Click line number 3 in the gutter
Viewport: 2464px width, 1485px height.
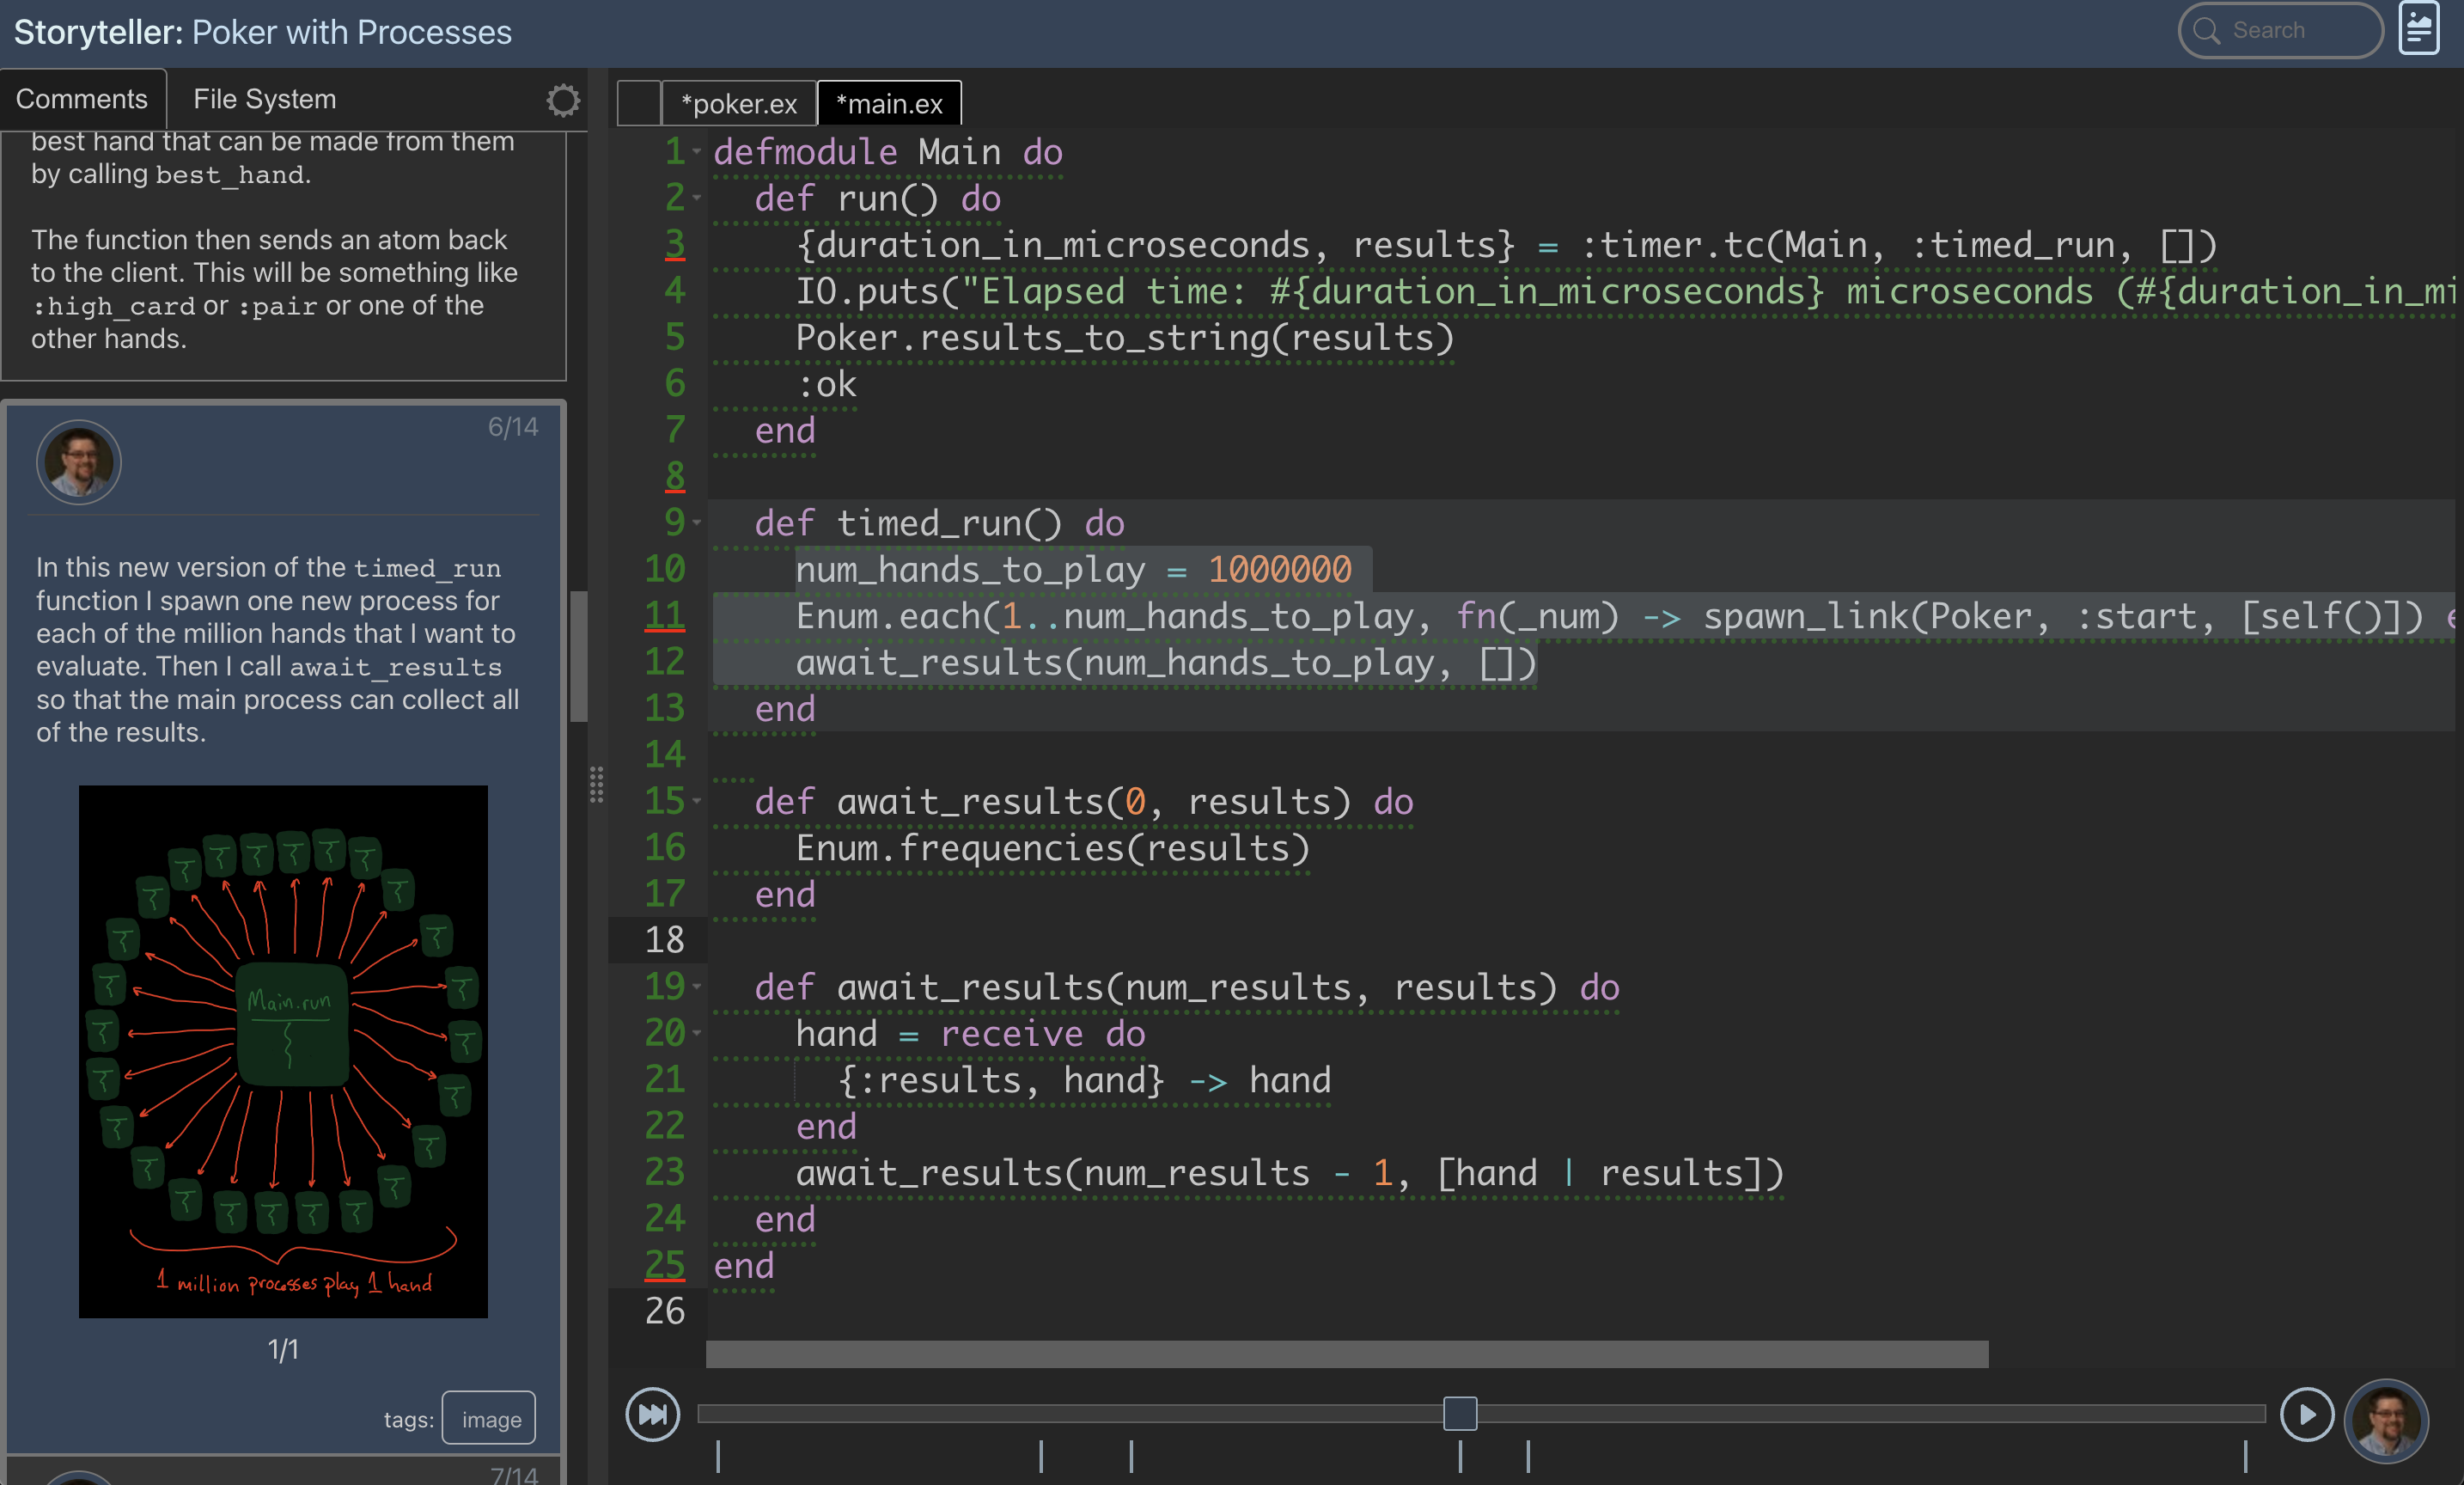pos(675,245)
